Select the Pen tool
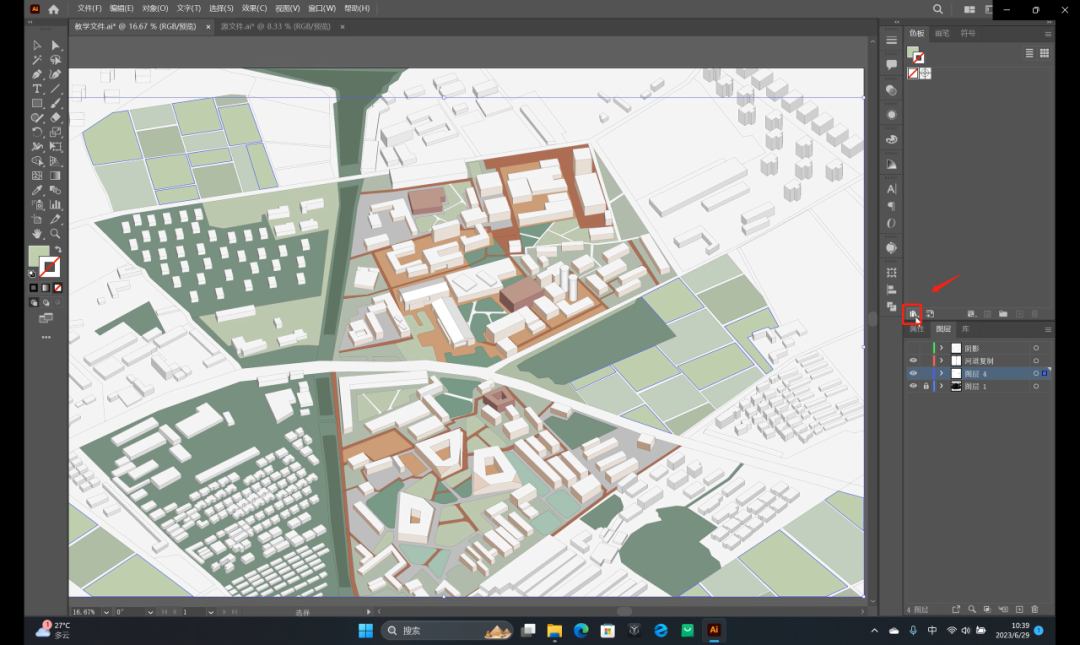 point(37,74)
